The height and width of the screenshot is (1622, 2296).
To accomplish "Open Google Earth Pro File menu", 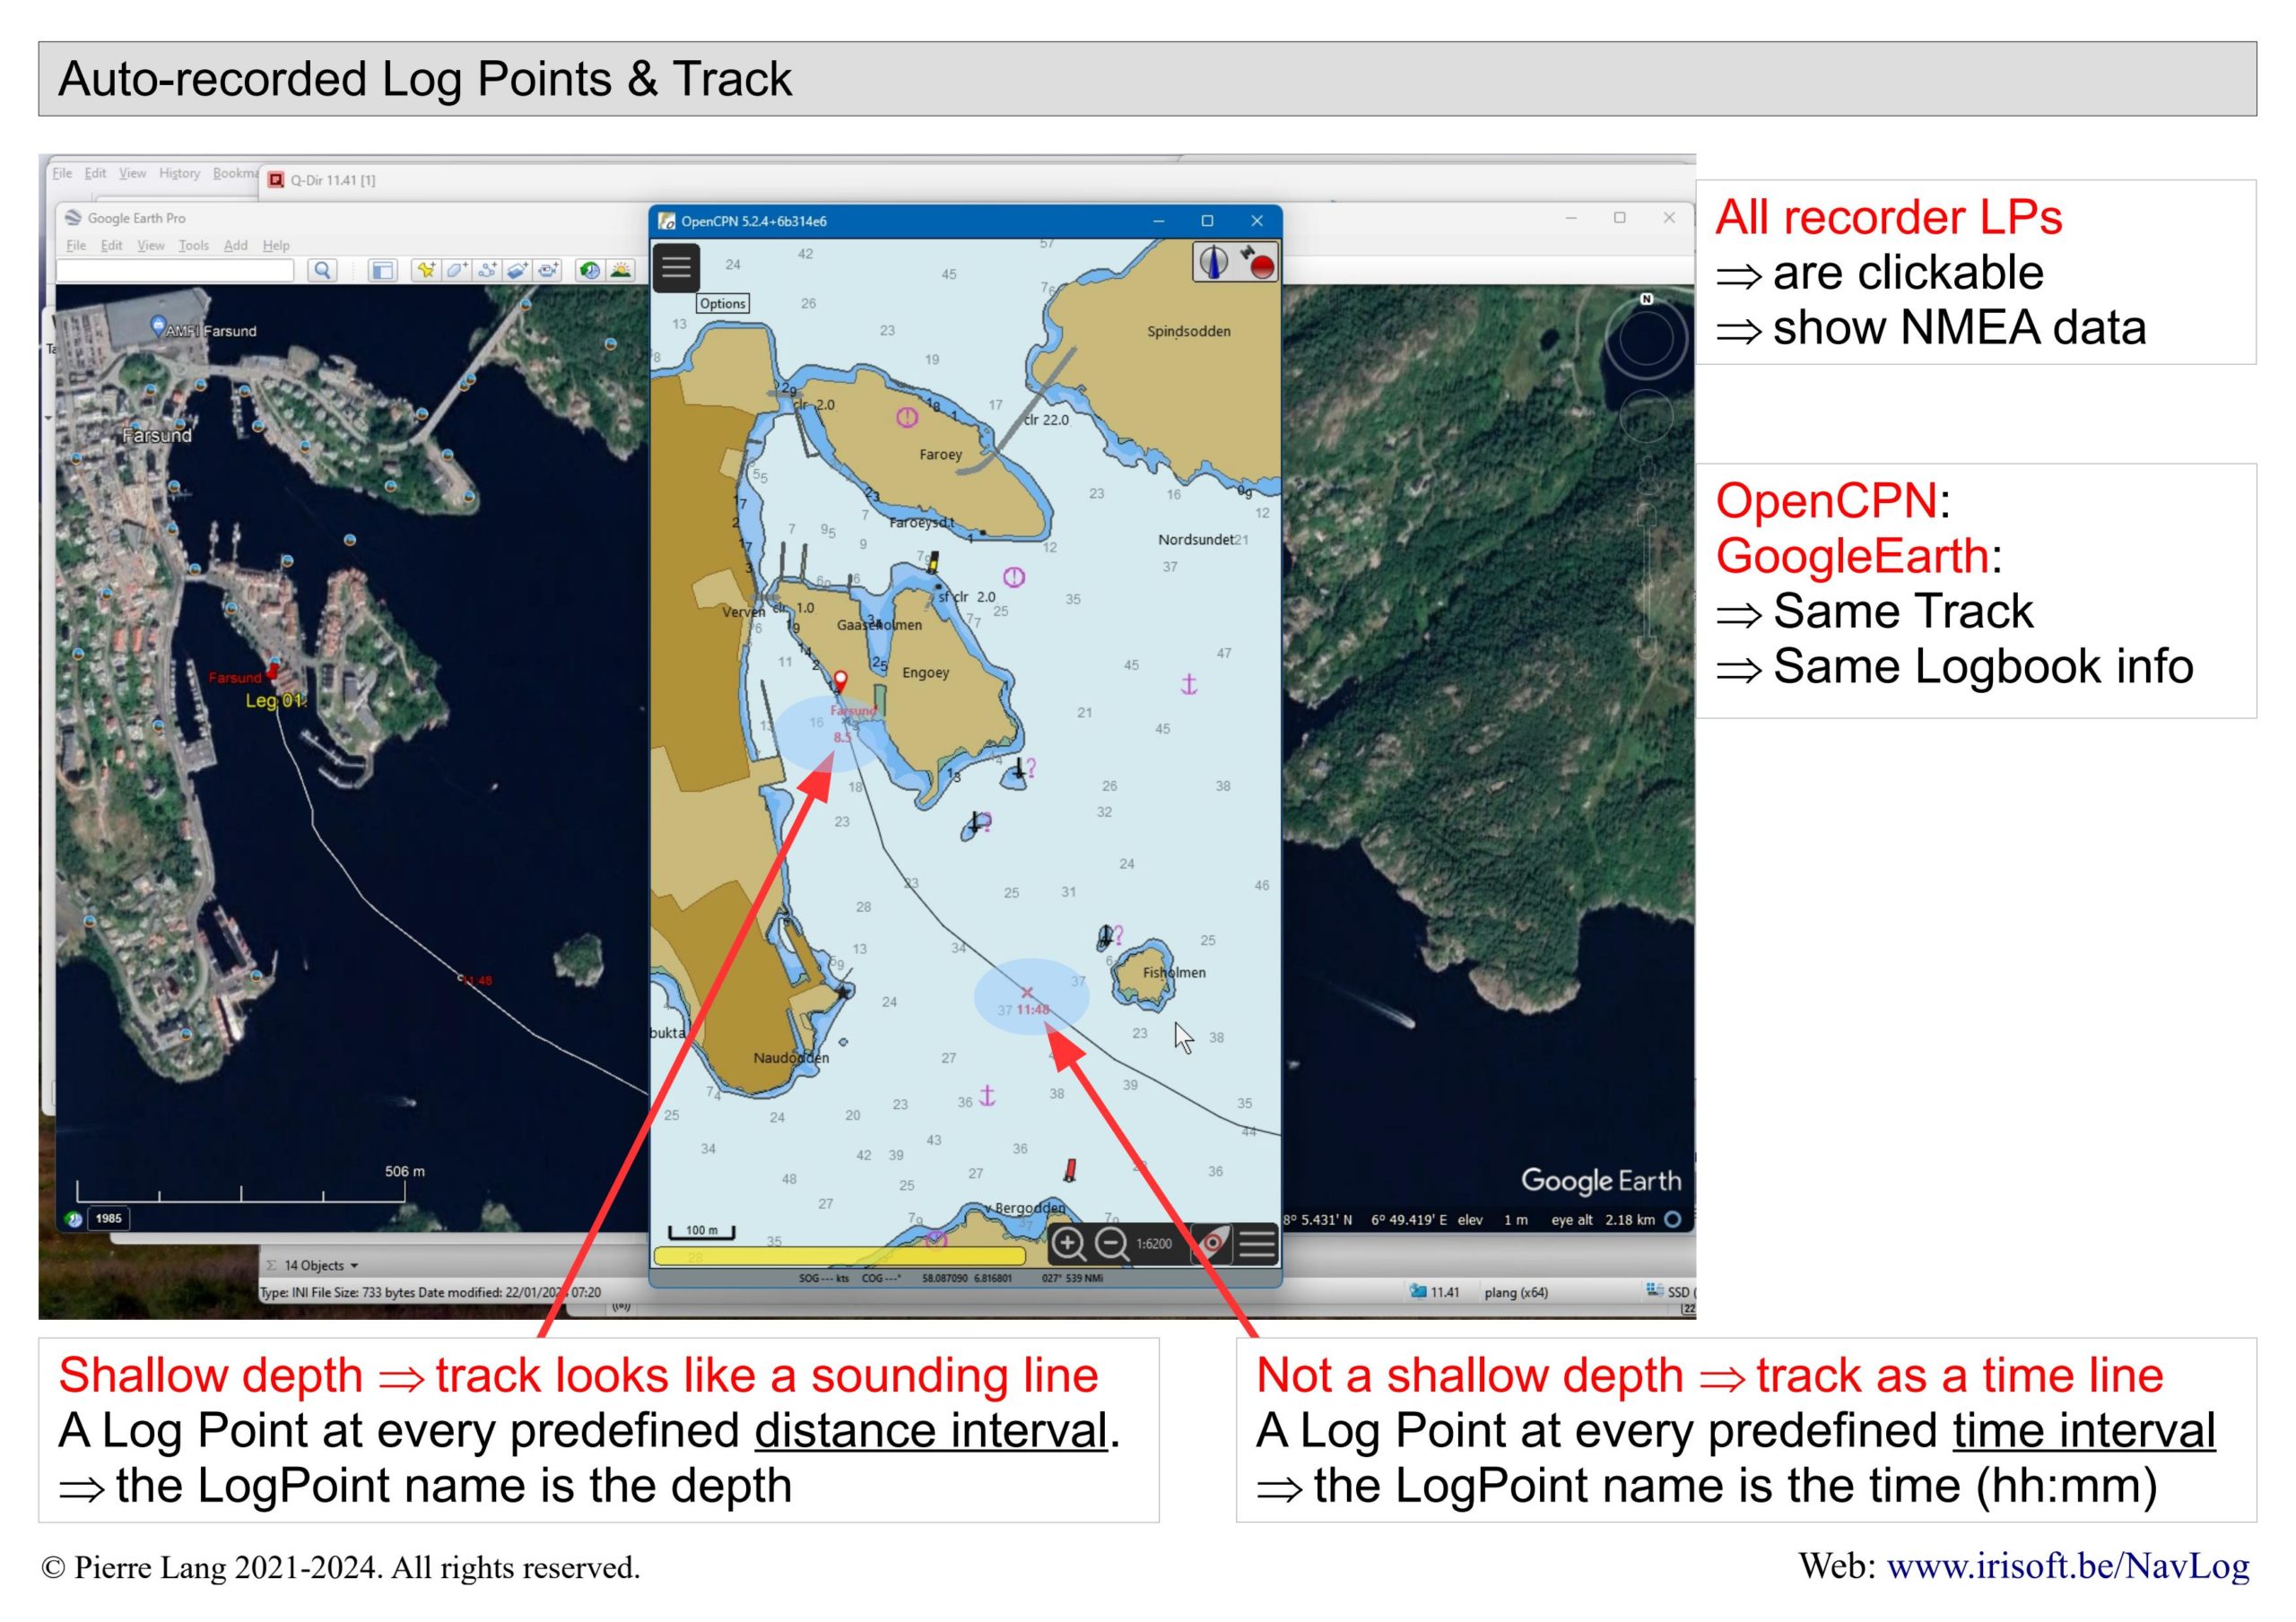I will coord(76,246).
